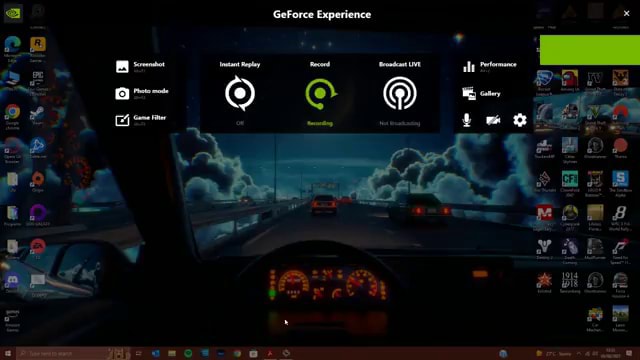Click the Enlisted desktop icon

click(544, 283)
